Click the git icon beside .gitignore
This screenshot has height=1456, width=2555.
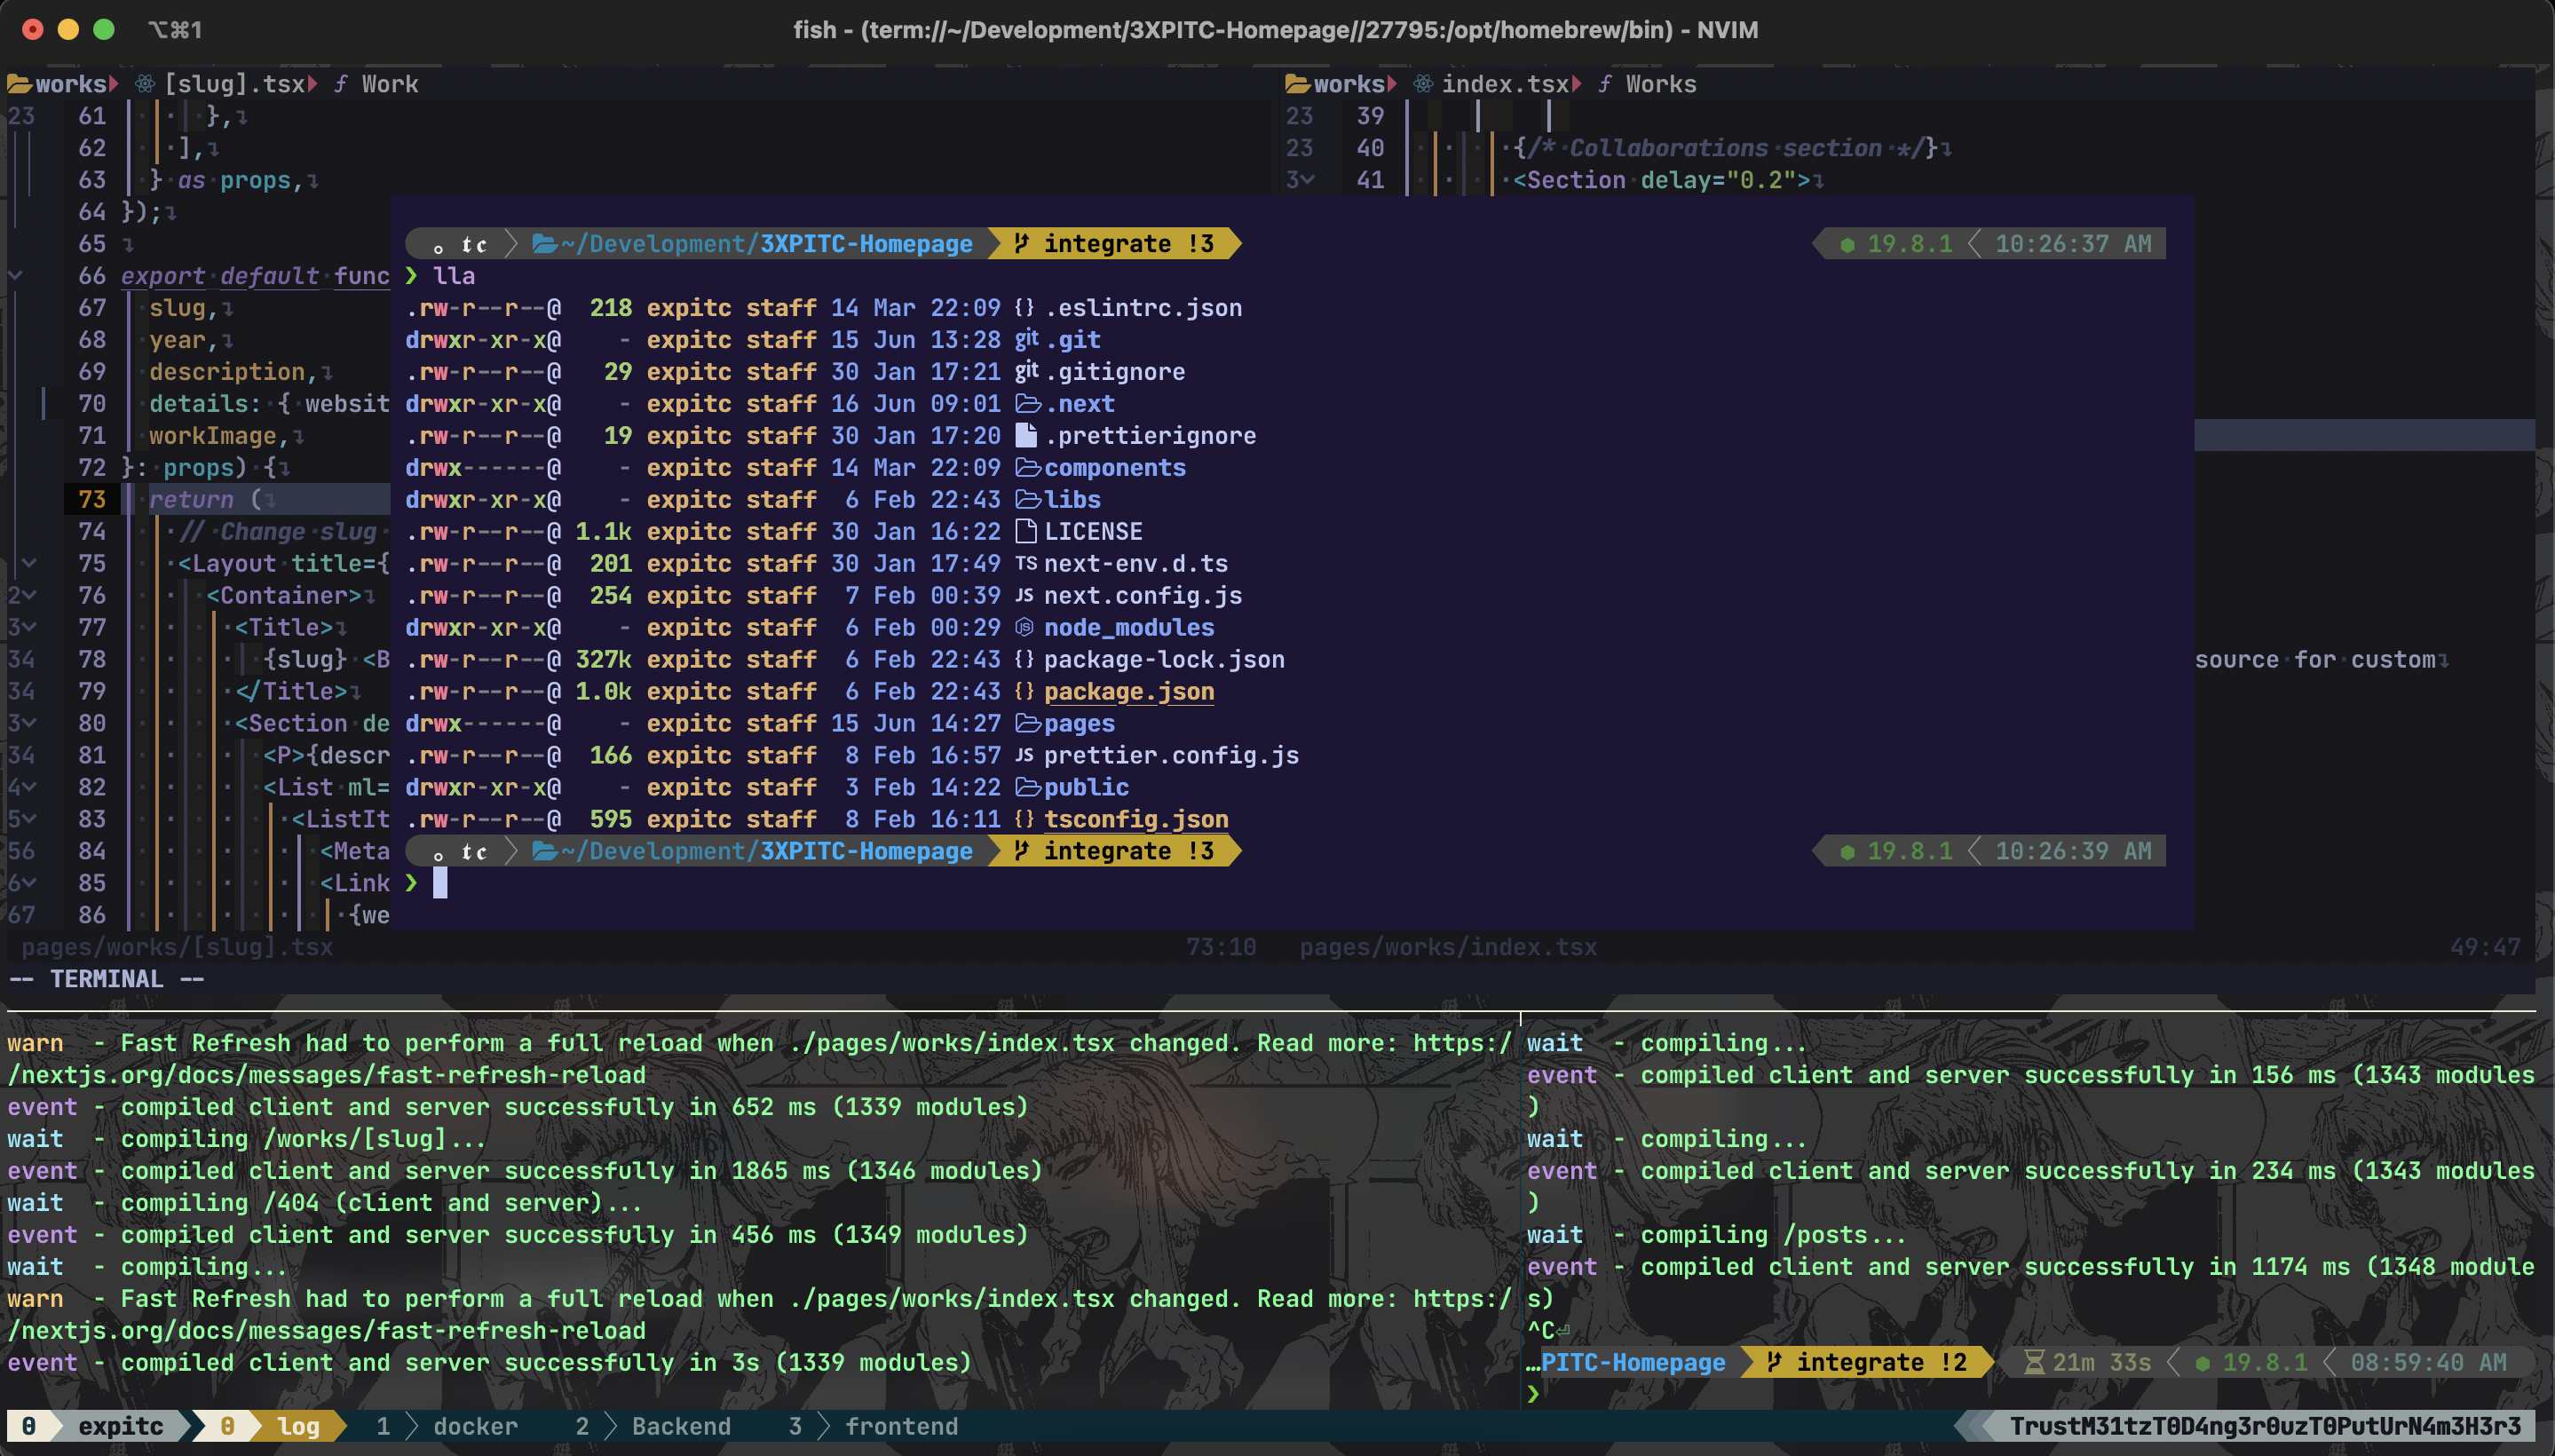click(1026, 372)
